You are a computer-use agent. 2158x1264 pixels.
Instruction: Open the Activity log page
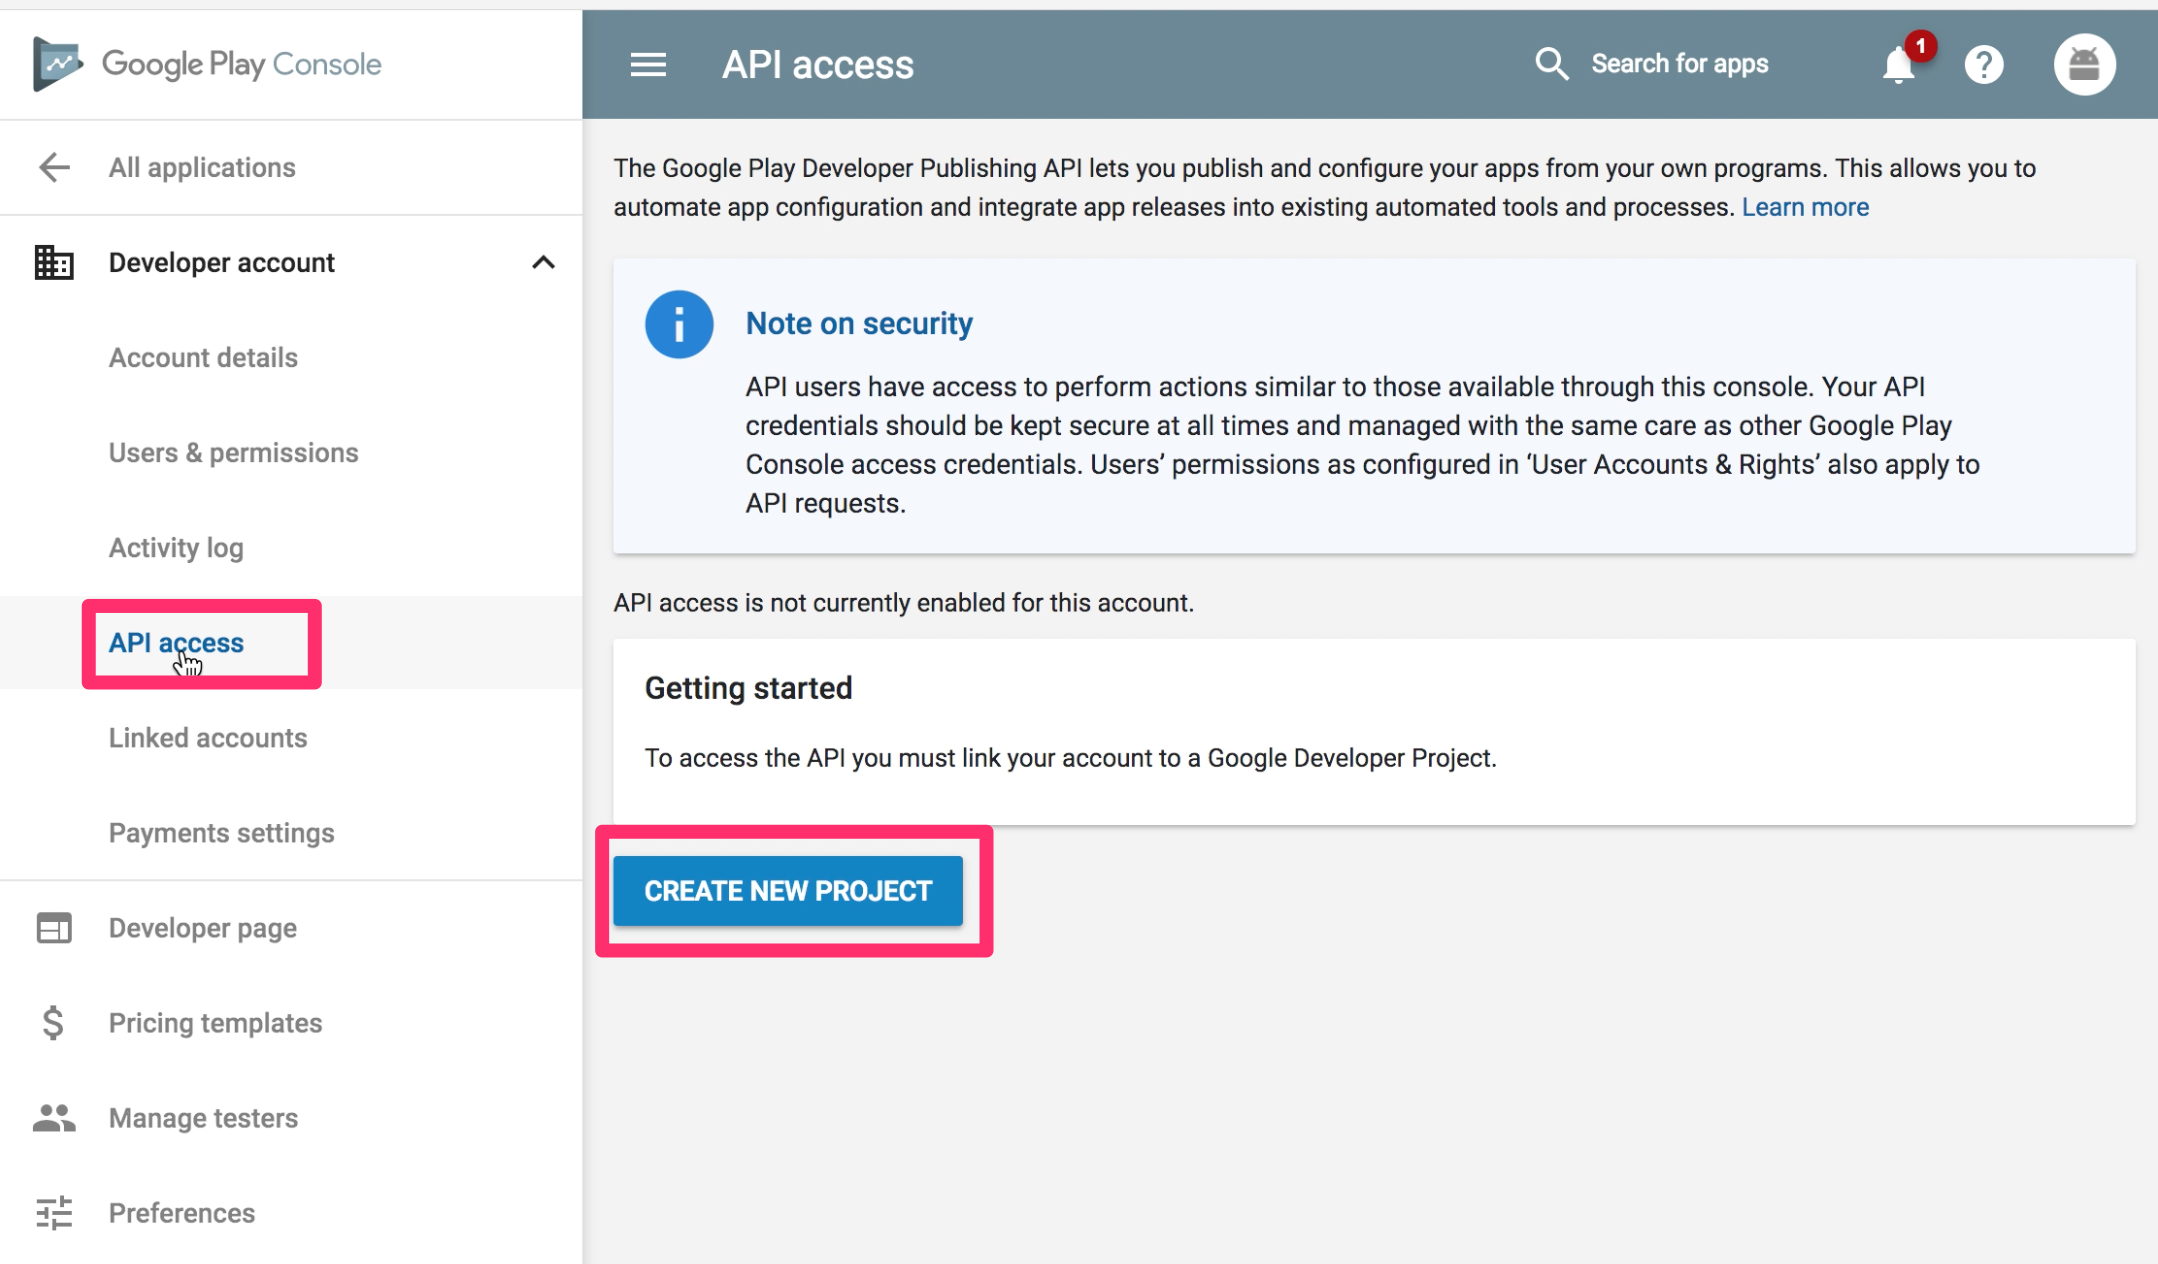(x=176, y=547)
